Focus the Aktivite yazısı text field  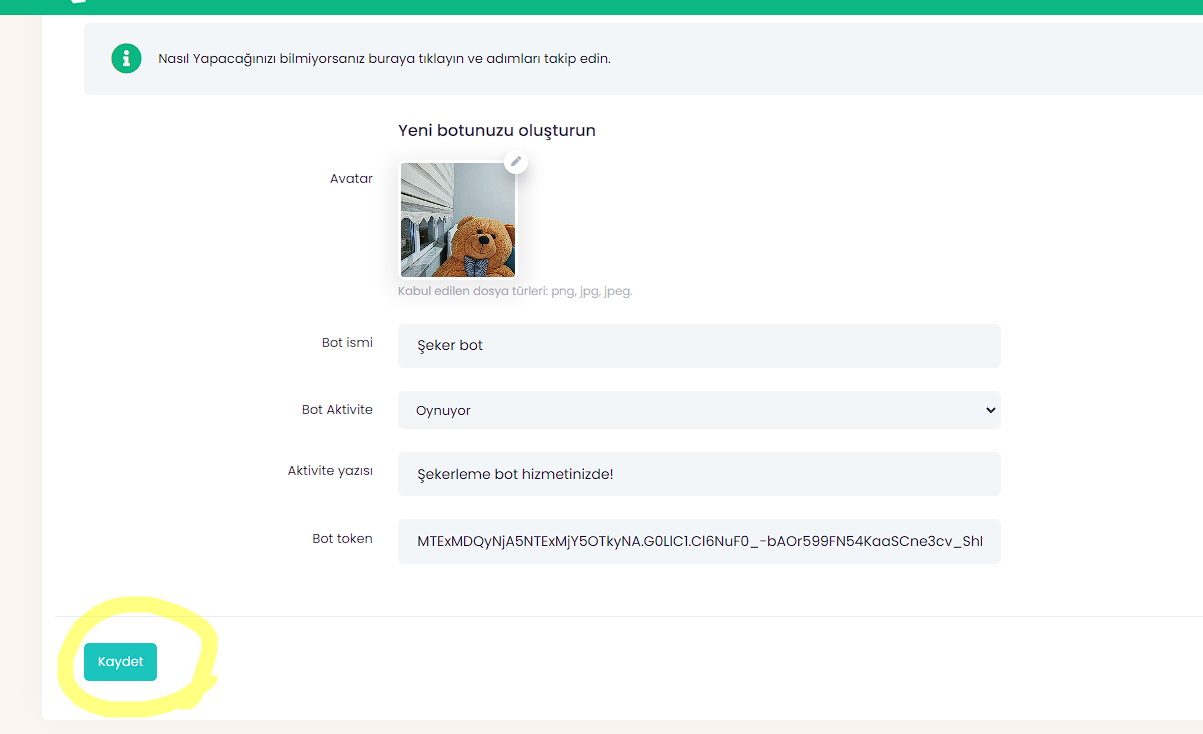click(x=699, y=474)
